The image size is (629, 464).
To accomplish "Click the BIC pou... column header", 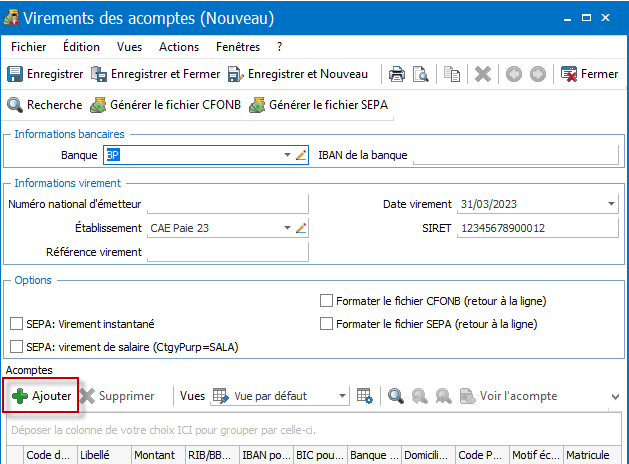I will [x=321, y=455].
